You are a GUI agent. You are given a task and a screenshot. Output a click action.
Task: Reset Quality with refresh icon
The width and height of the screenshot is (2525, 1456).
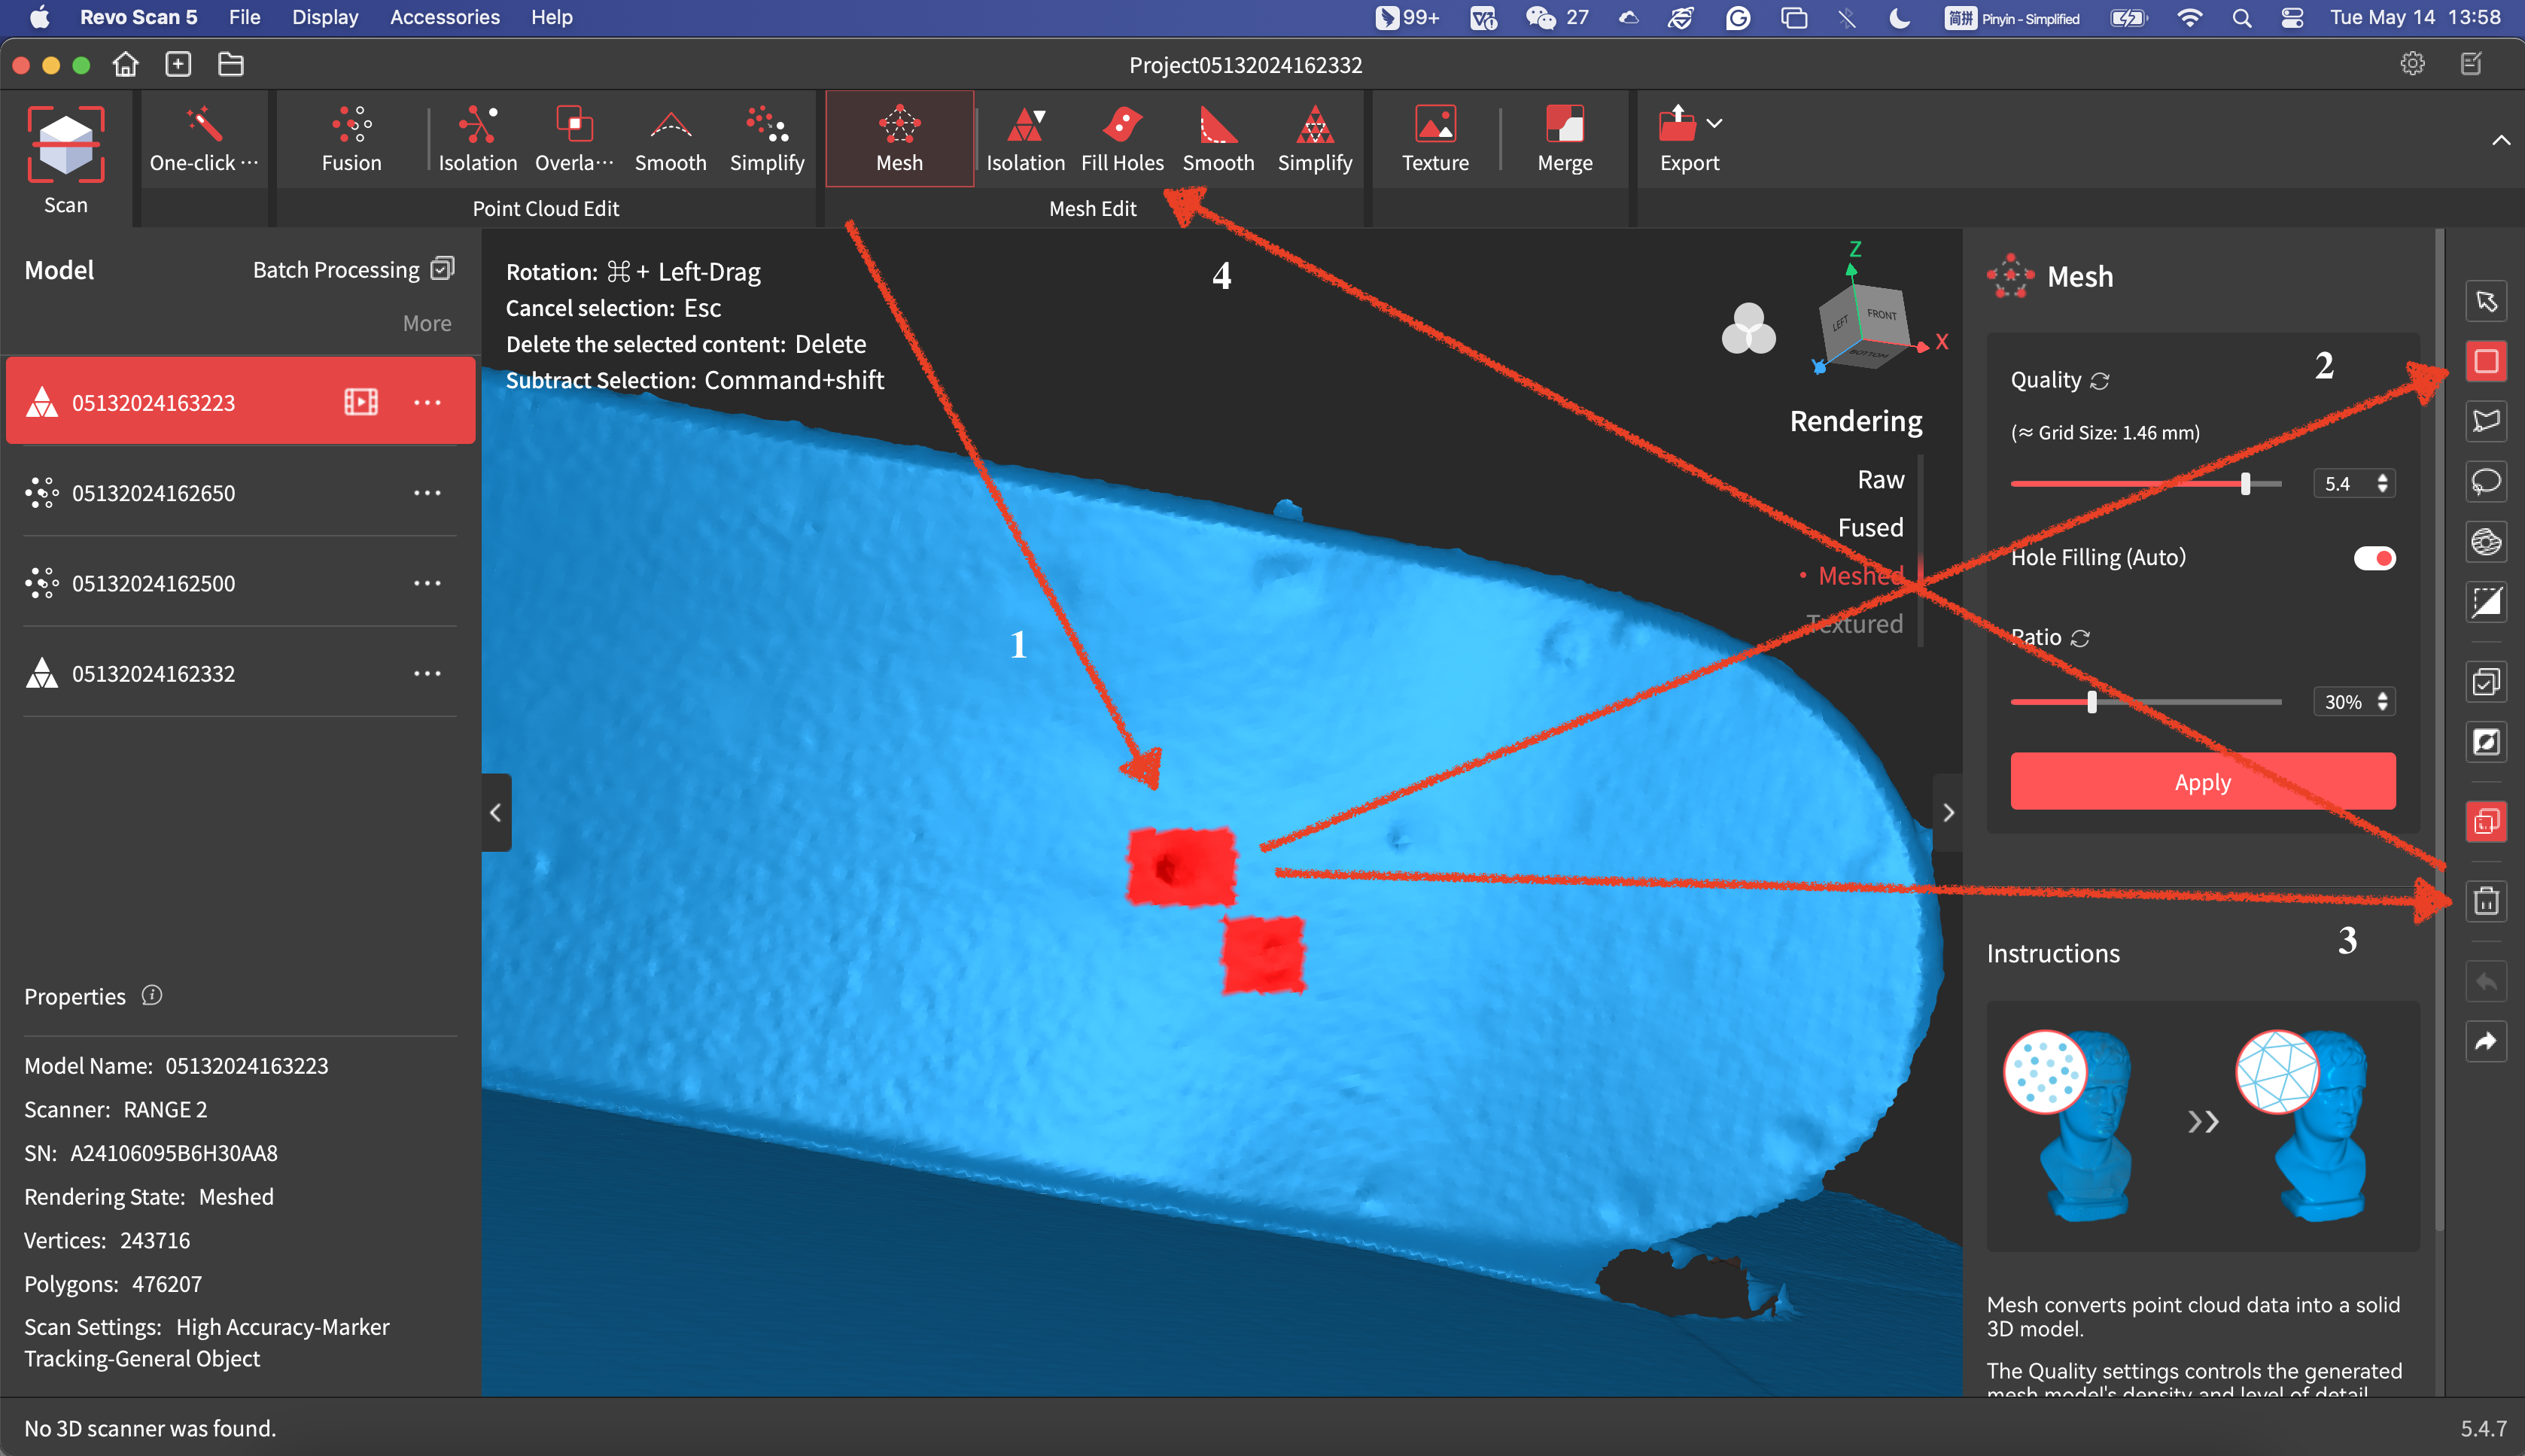point(2100,381)
